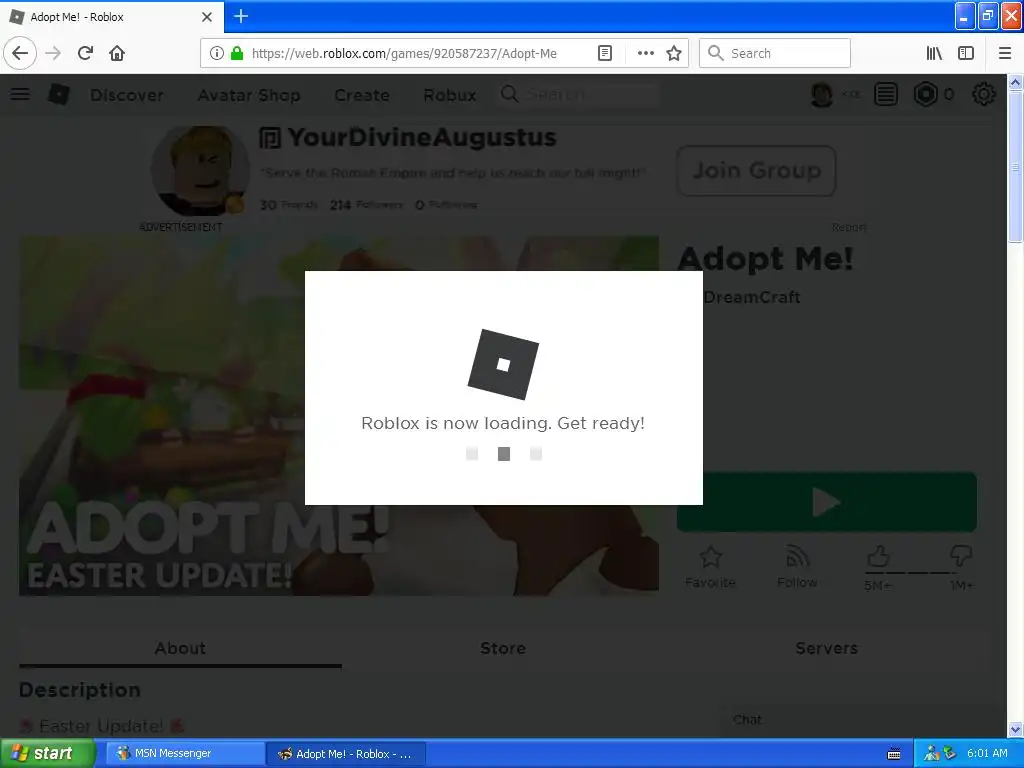
Task: Open the Windows start menu
Action: point(47,754)
